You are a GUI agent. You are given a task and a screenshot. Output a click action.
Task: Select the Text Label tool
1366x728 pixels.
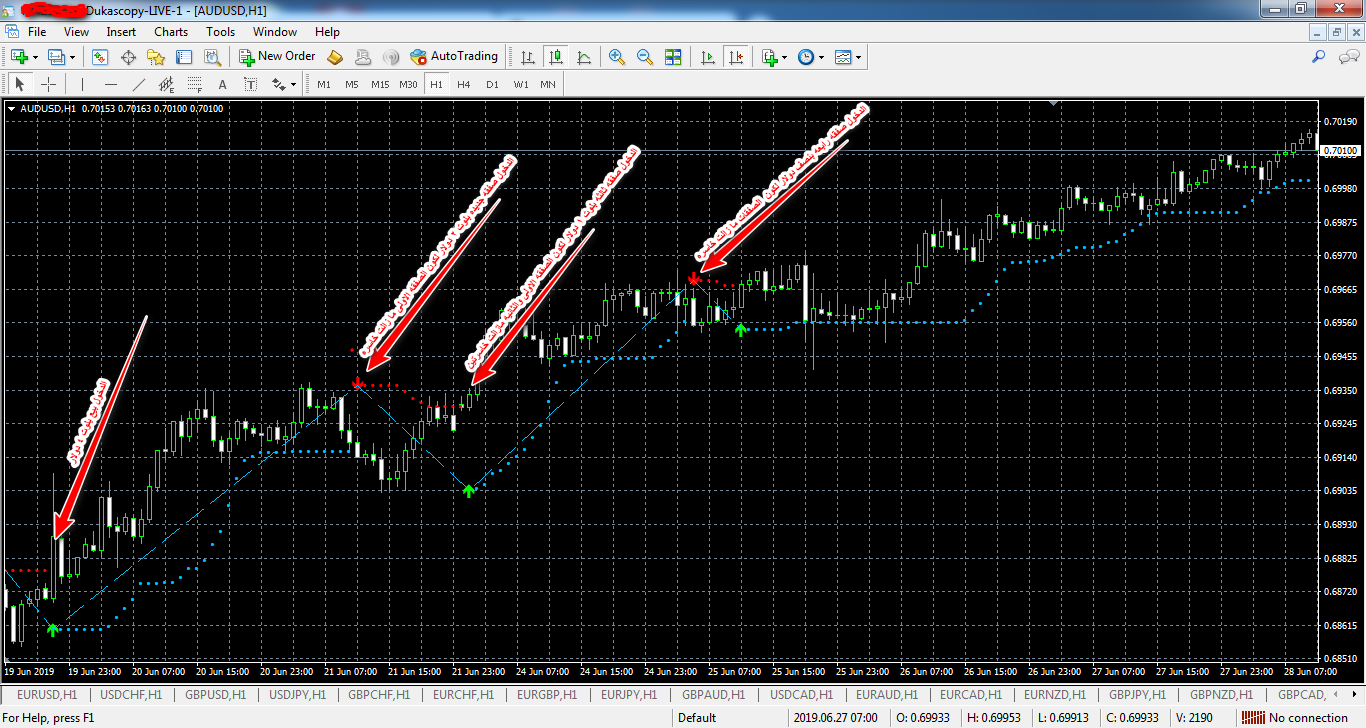coord(250,84)
